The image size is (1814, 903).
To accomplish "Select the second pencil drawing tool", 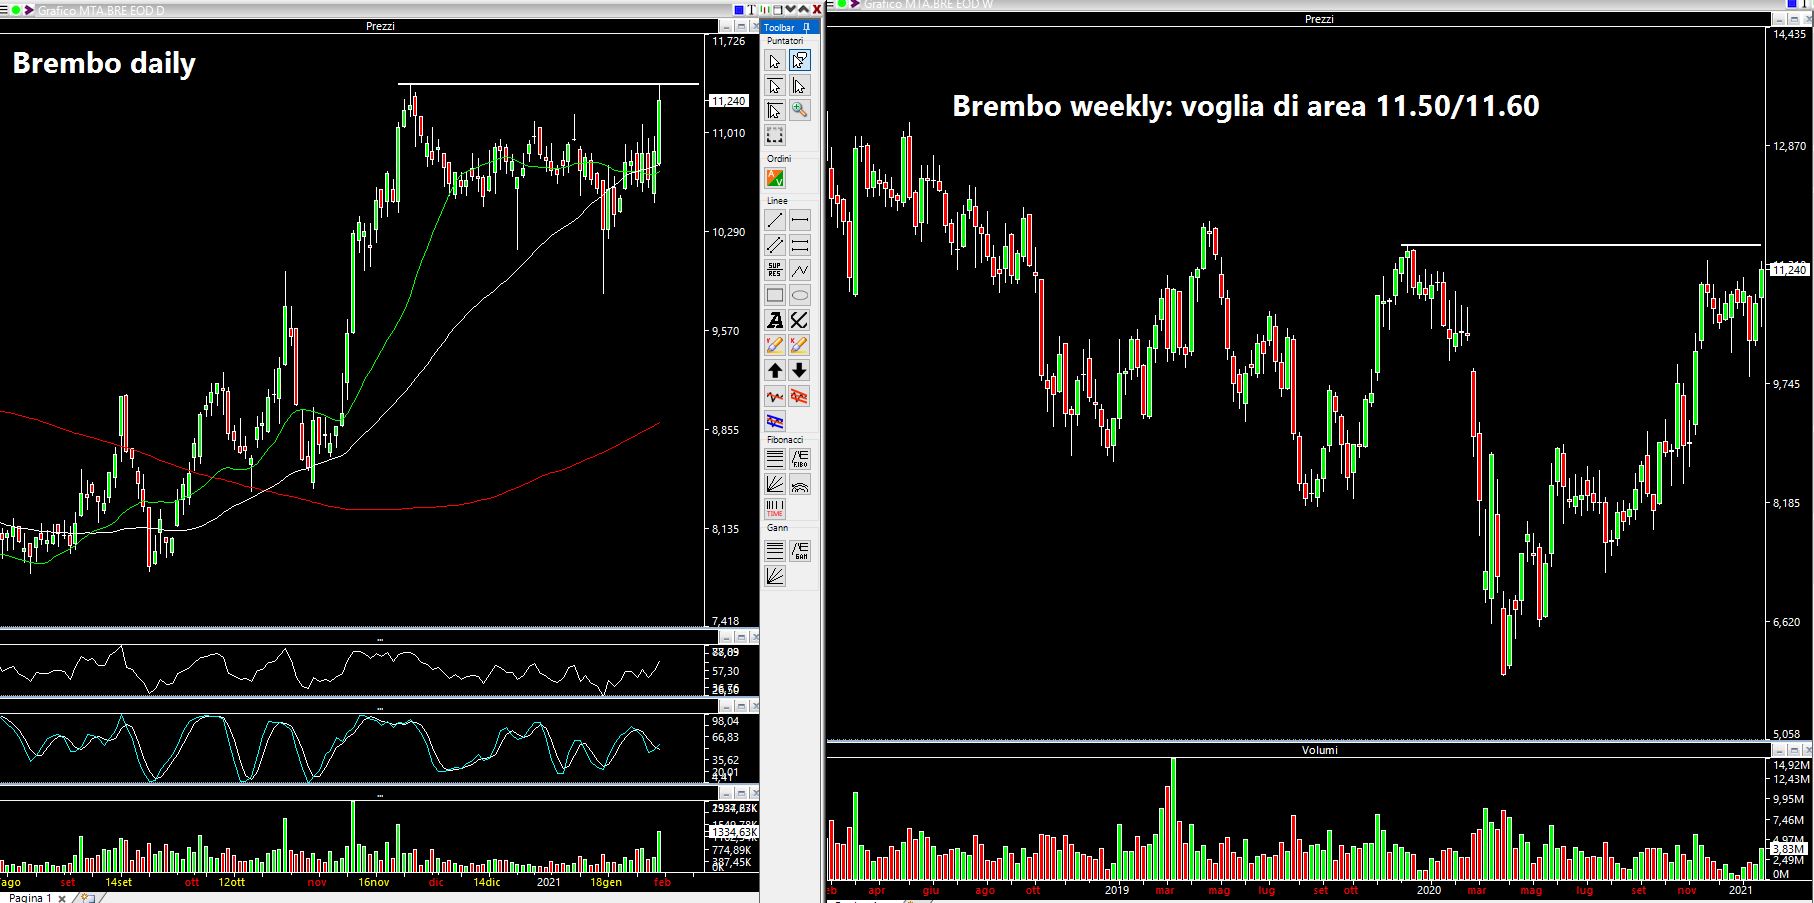I will (799, 346).
